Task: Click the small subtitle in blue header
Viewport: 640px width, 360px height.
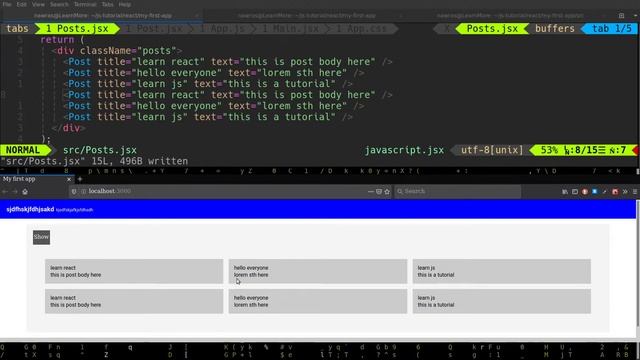Action: (x=74, y=210)
